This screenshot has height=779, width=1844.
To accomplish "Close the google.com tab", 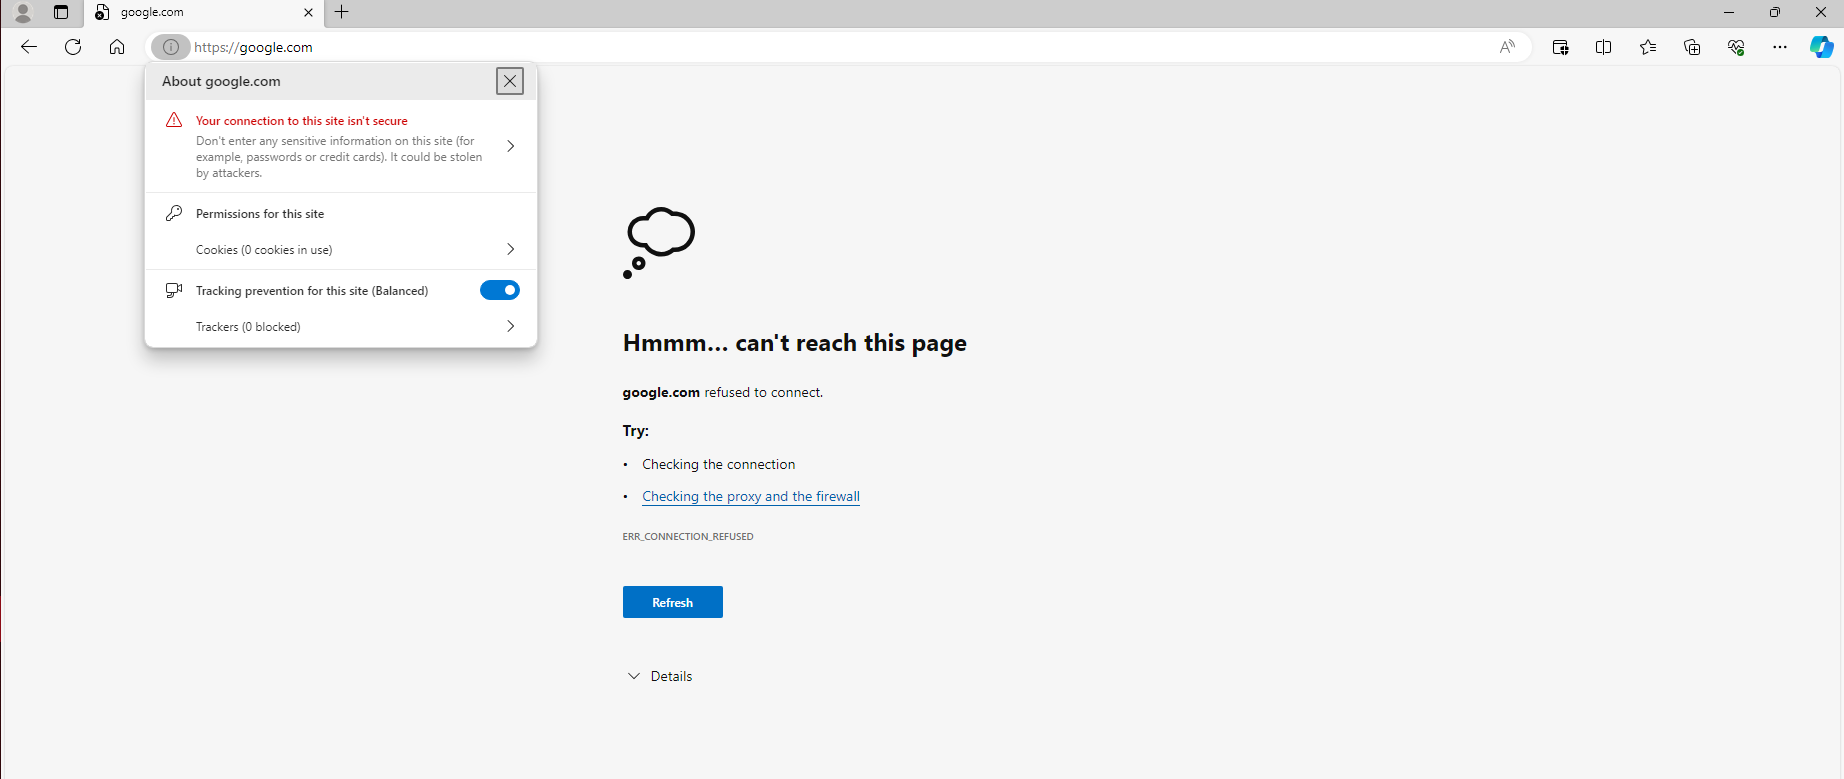I will [x=308, y=13].
